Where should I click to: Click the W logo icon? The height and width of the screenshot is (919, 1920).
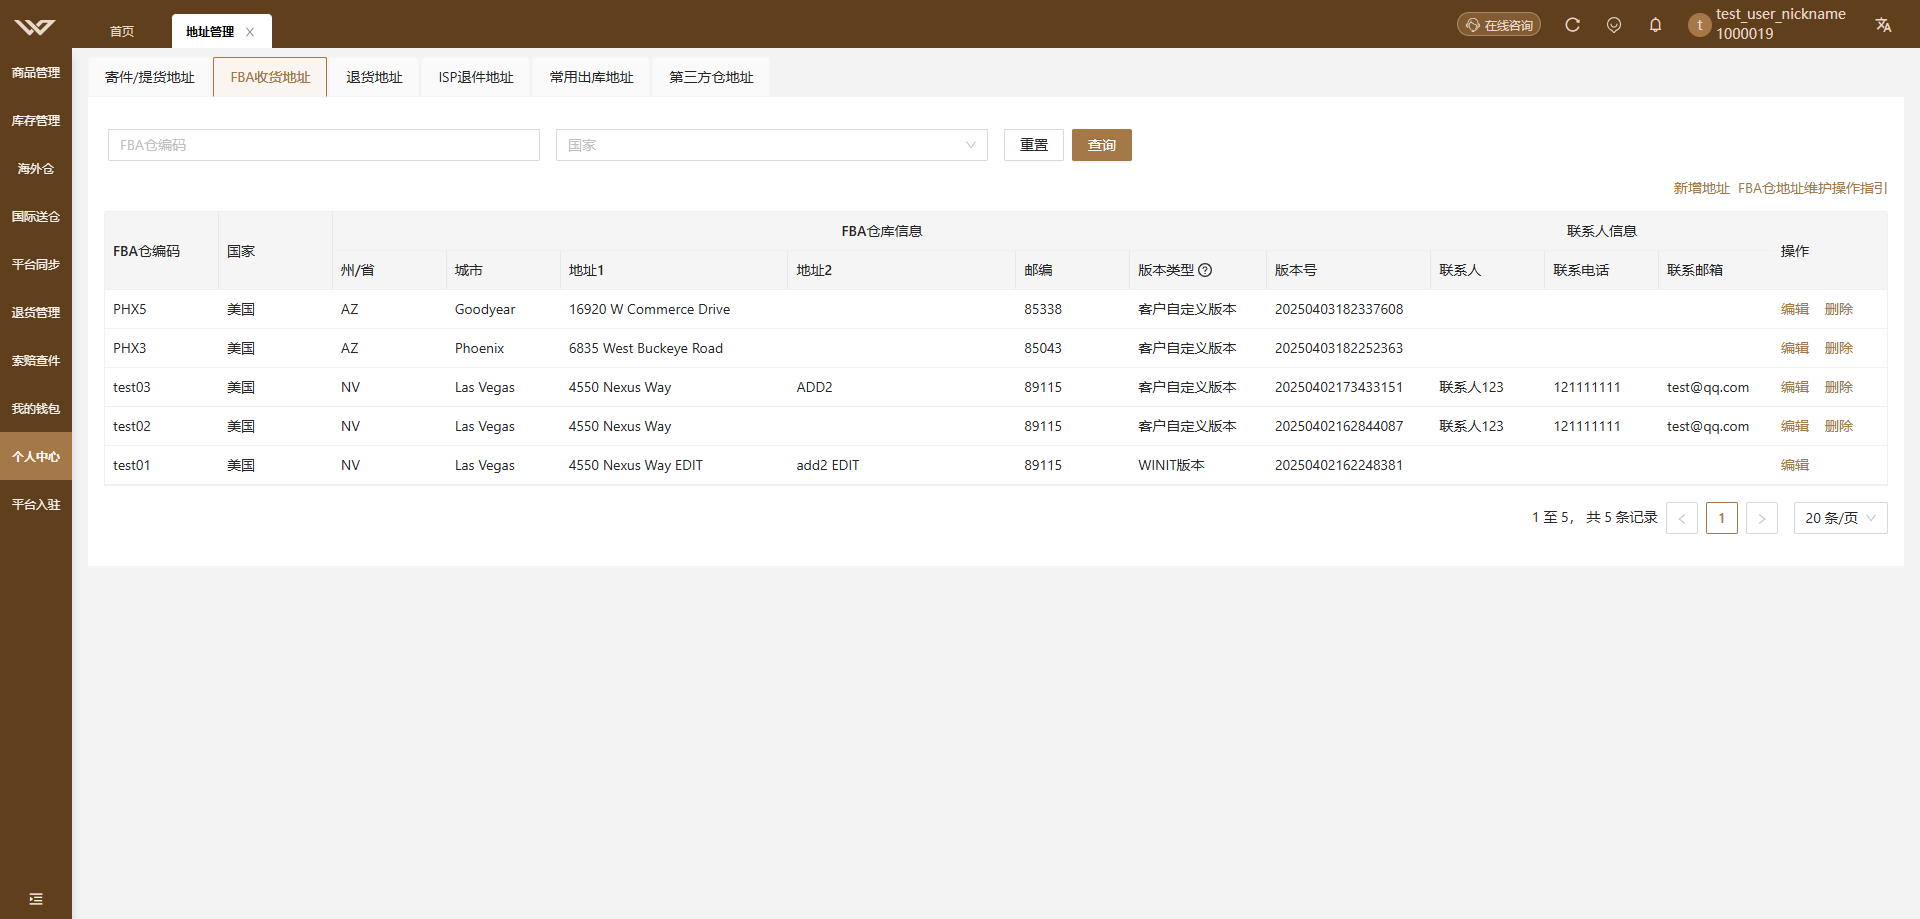[x=35, y=26]
